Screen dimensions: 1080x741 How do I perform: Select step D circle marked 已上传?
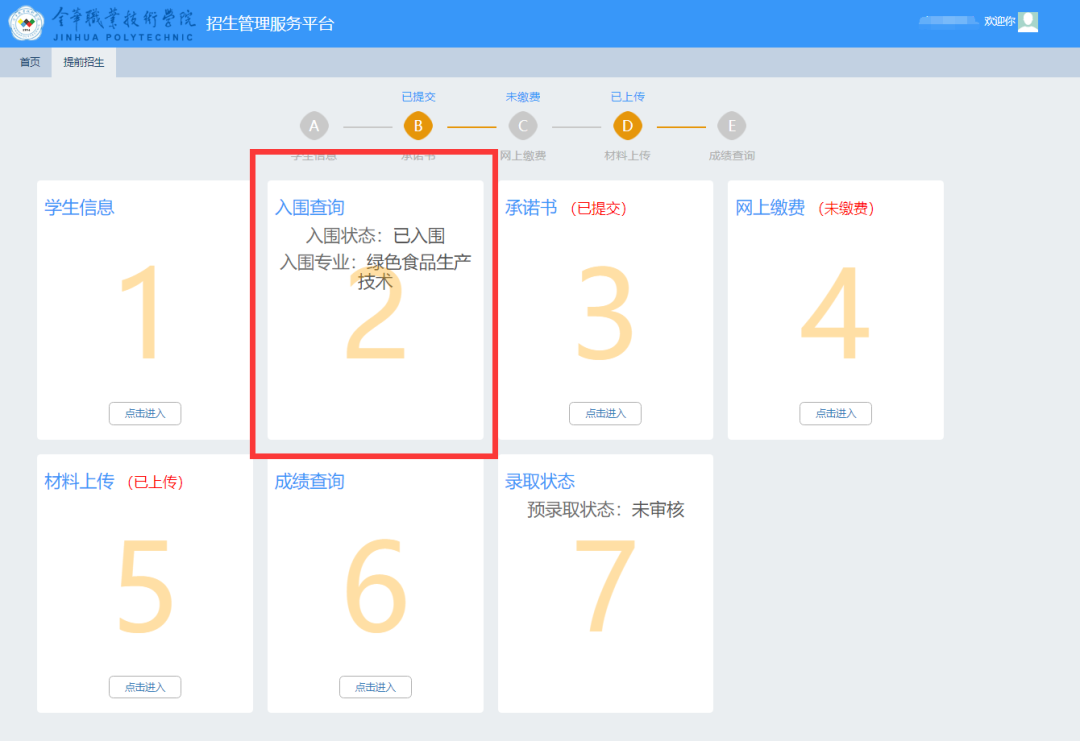pos(627,126)
